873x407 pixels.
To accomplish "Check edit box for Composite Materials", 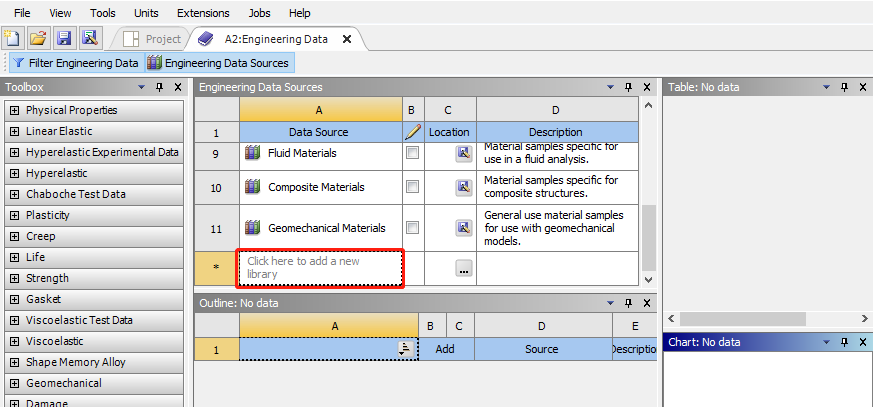I will coord(412,187).
